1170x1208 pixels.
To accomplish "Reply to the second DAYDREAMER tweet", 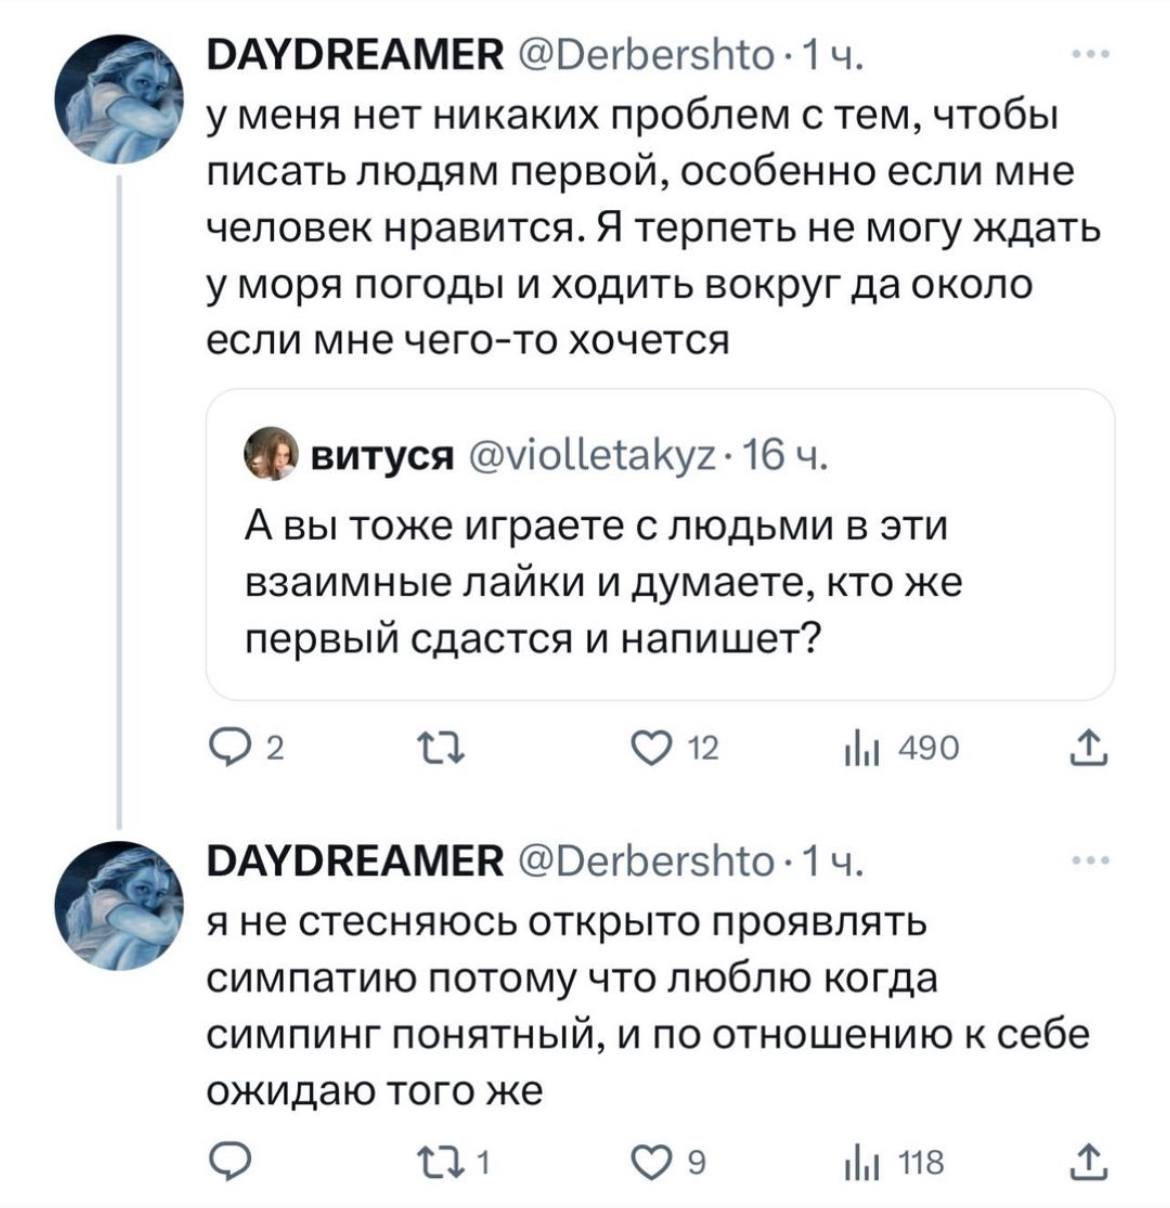I will [x=226, y=1162].
